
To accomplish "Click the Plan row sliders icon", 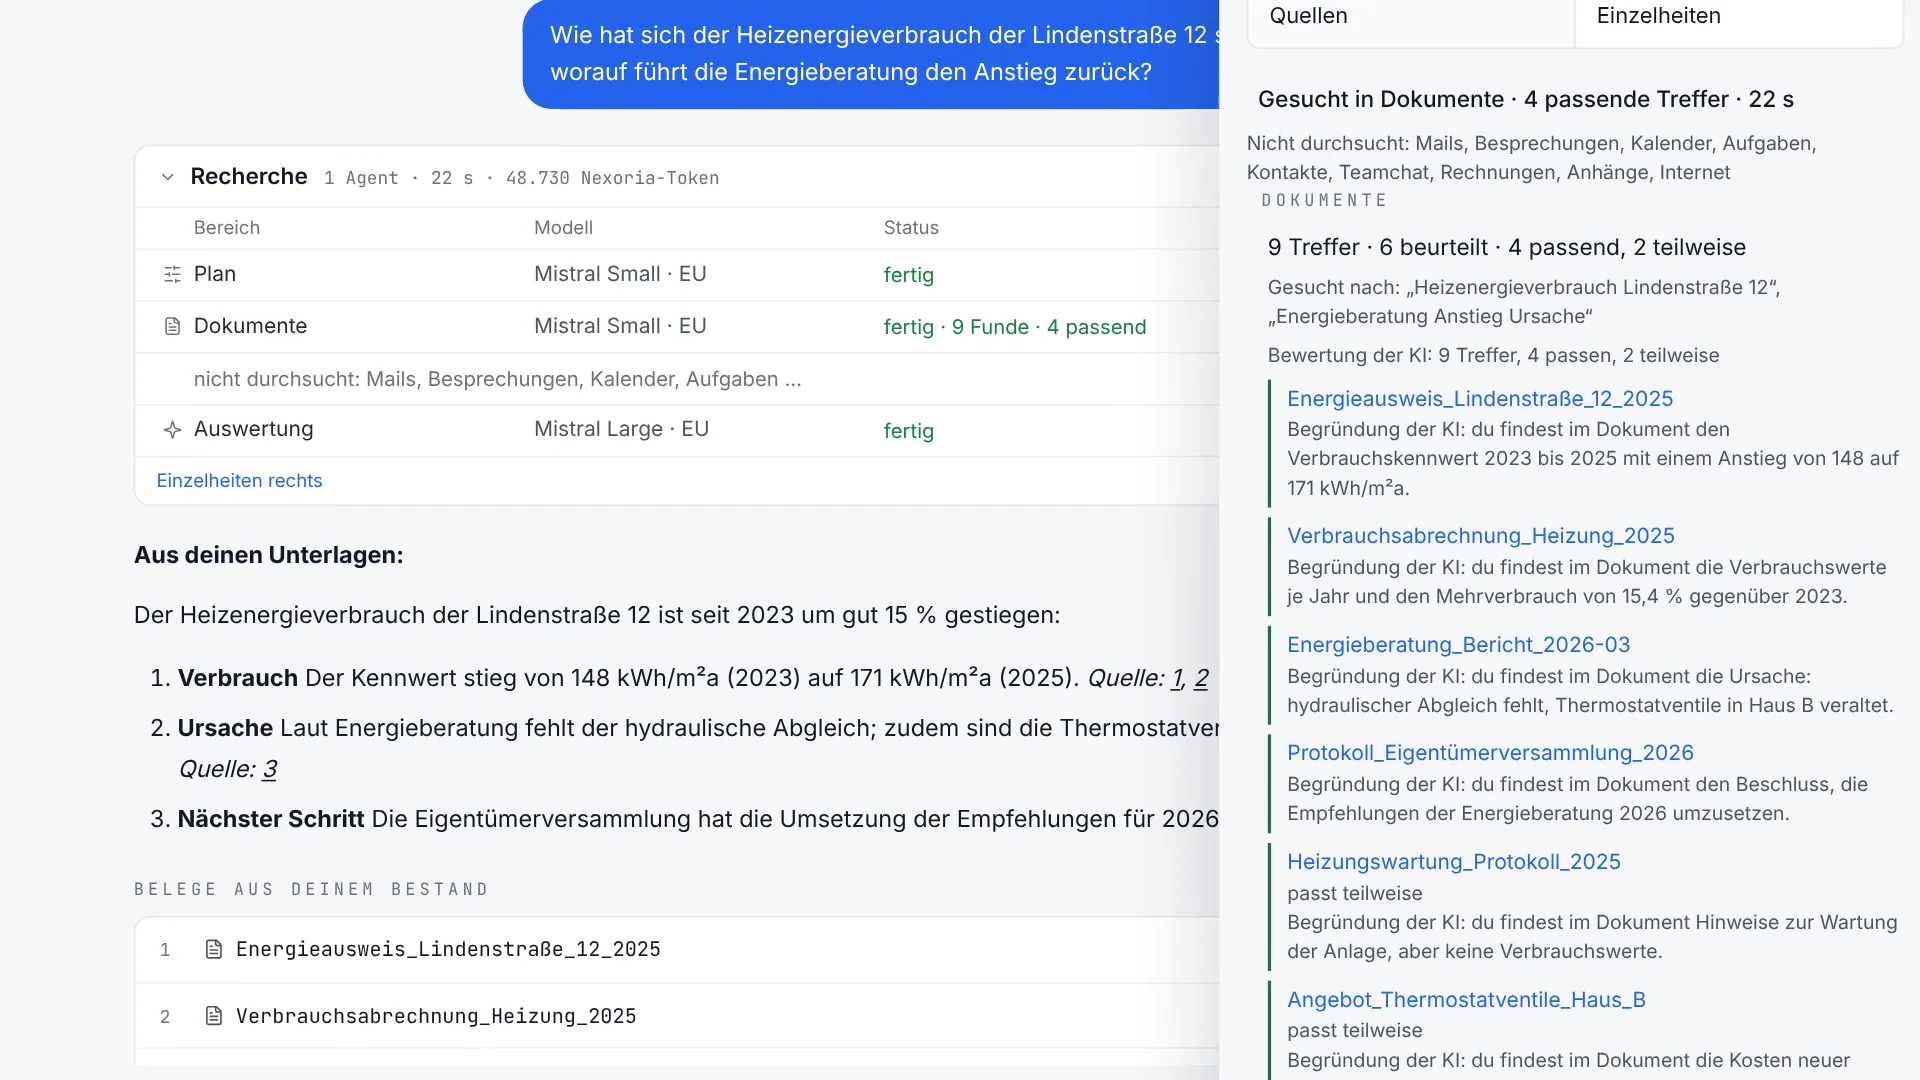I will pos(172,274).
